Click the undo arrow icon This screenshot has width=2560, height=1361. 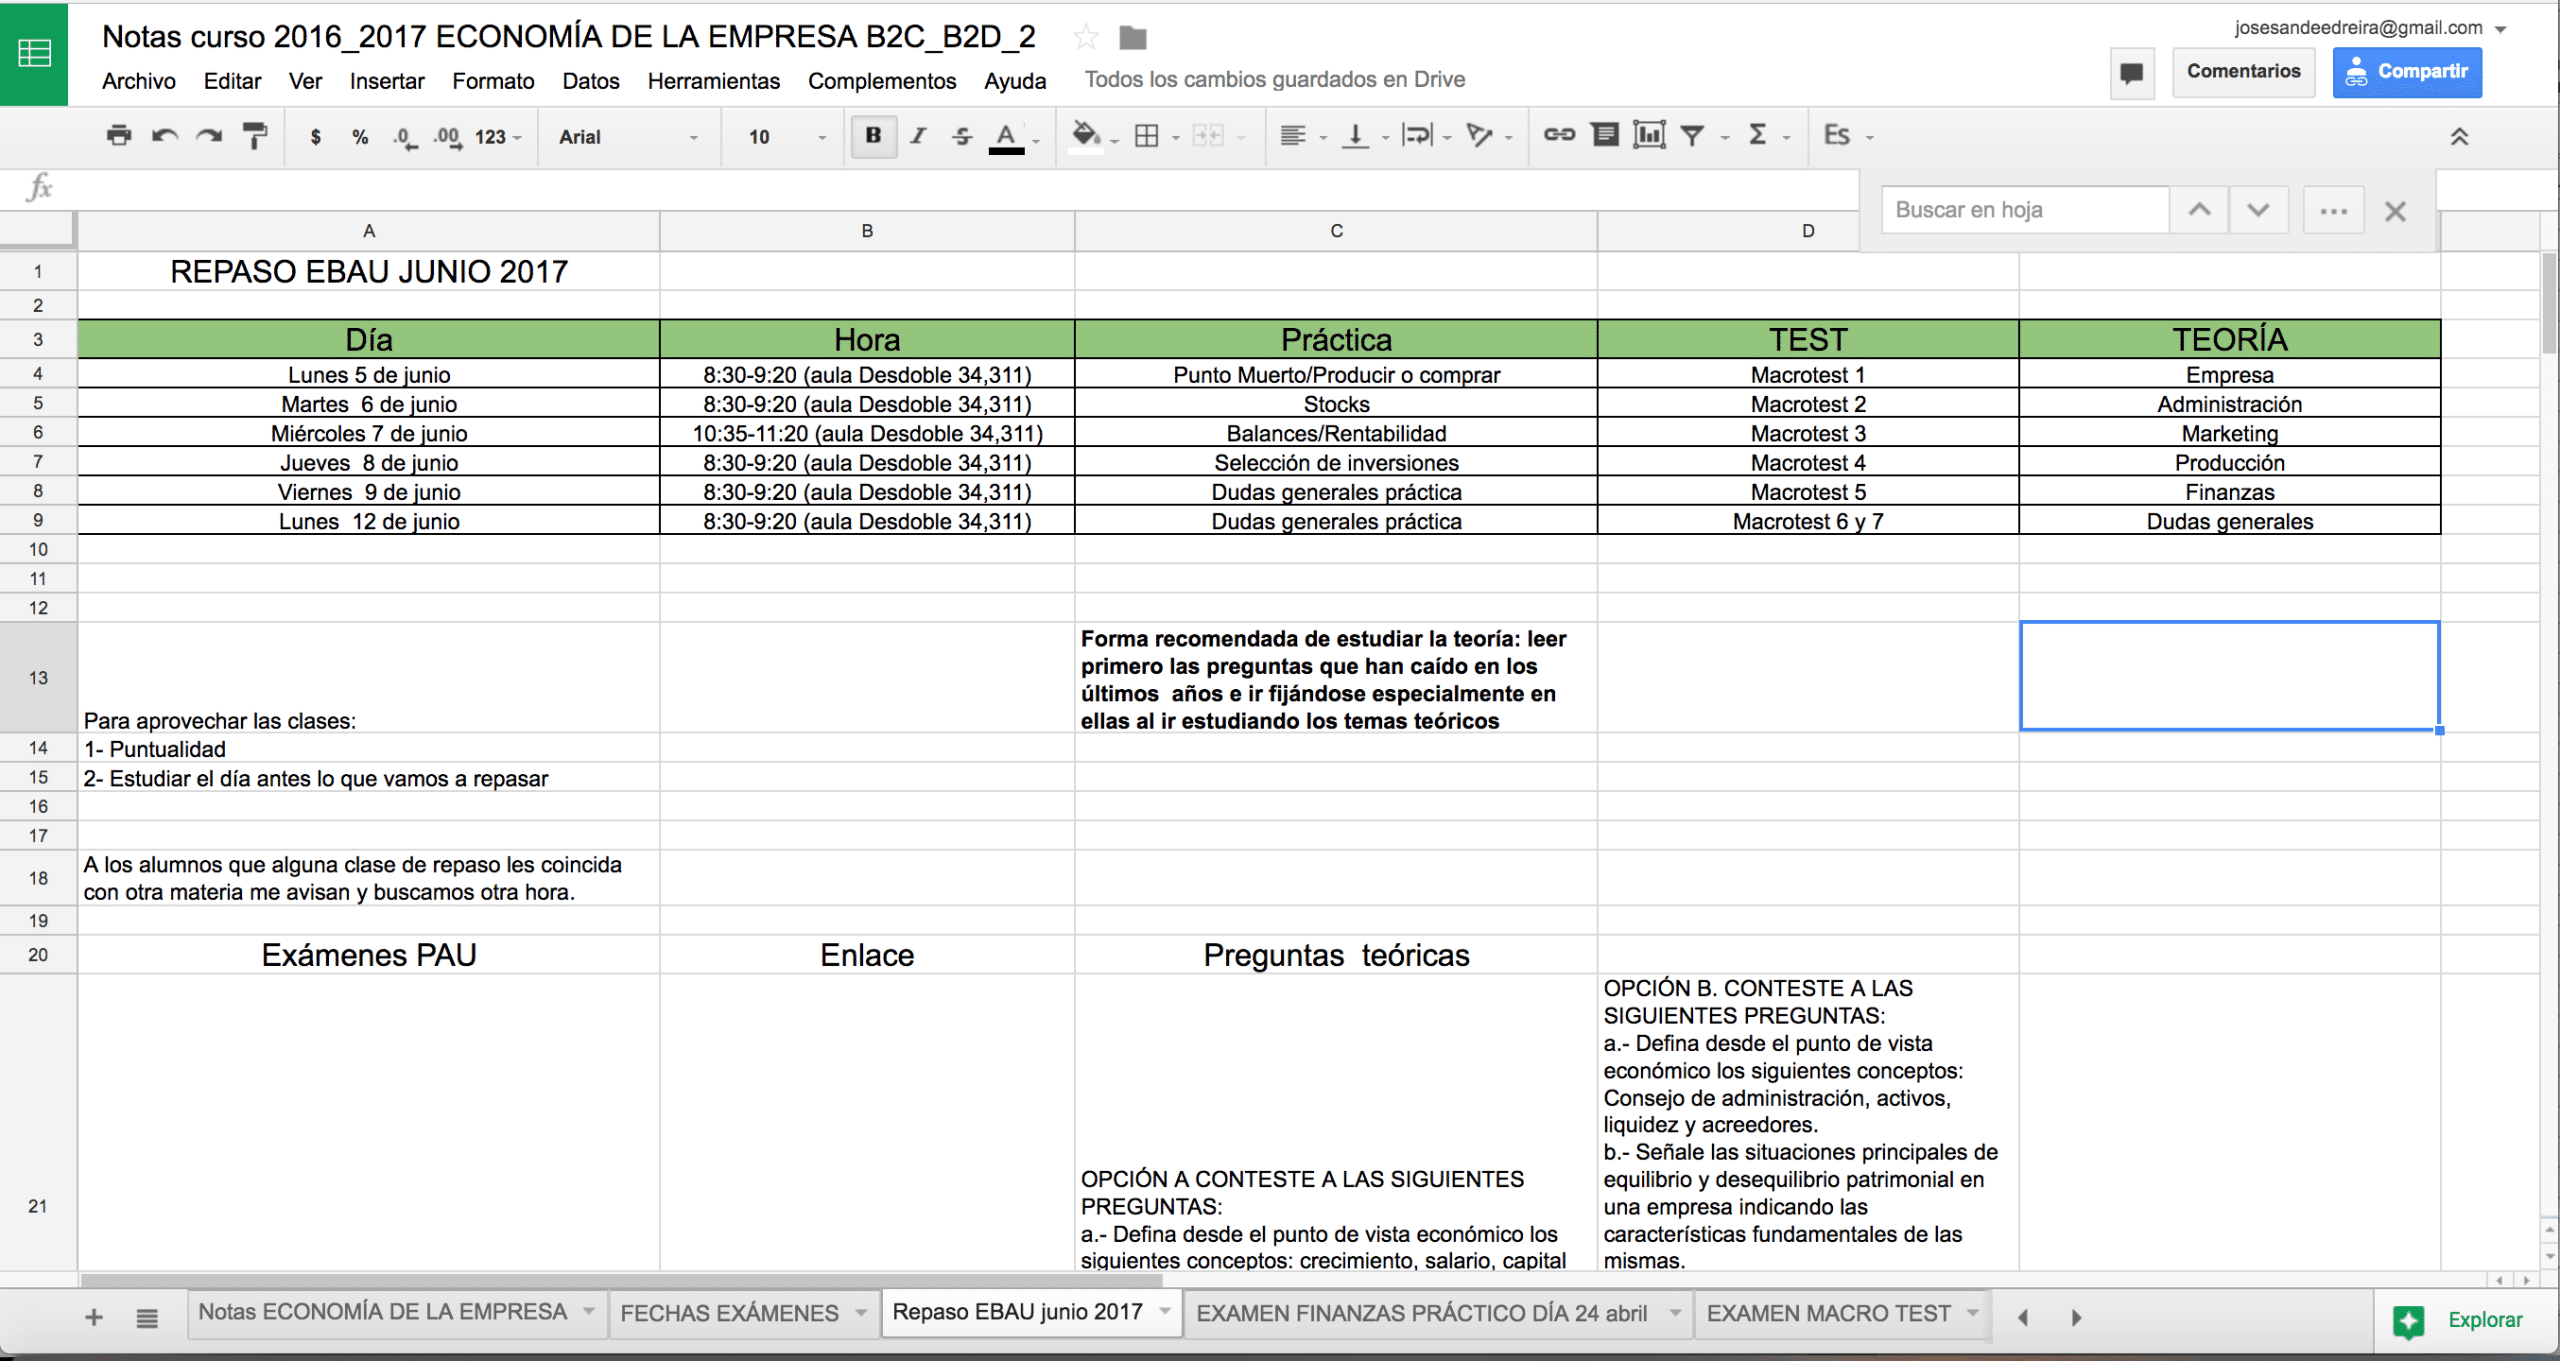(164, 136)
